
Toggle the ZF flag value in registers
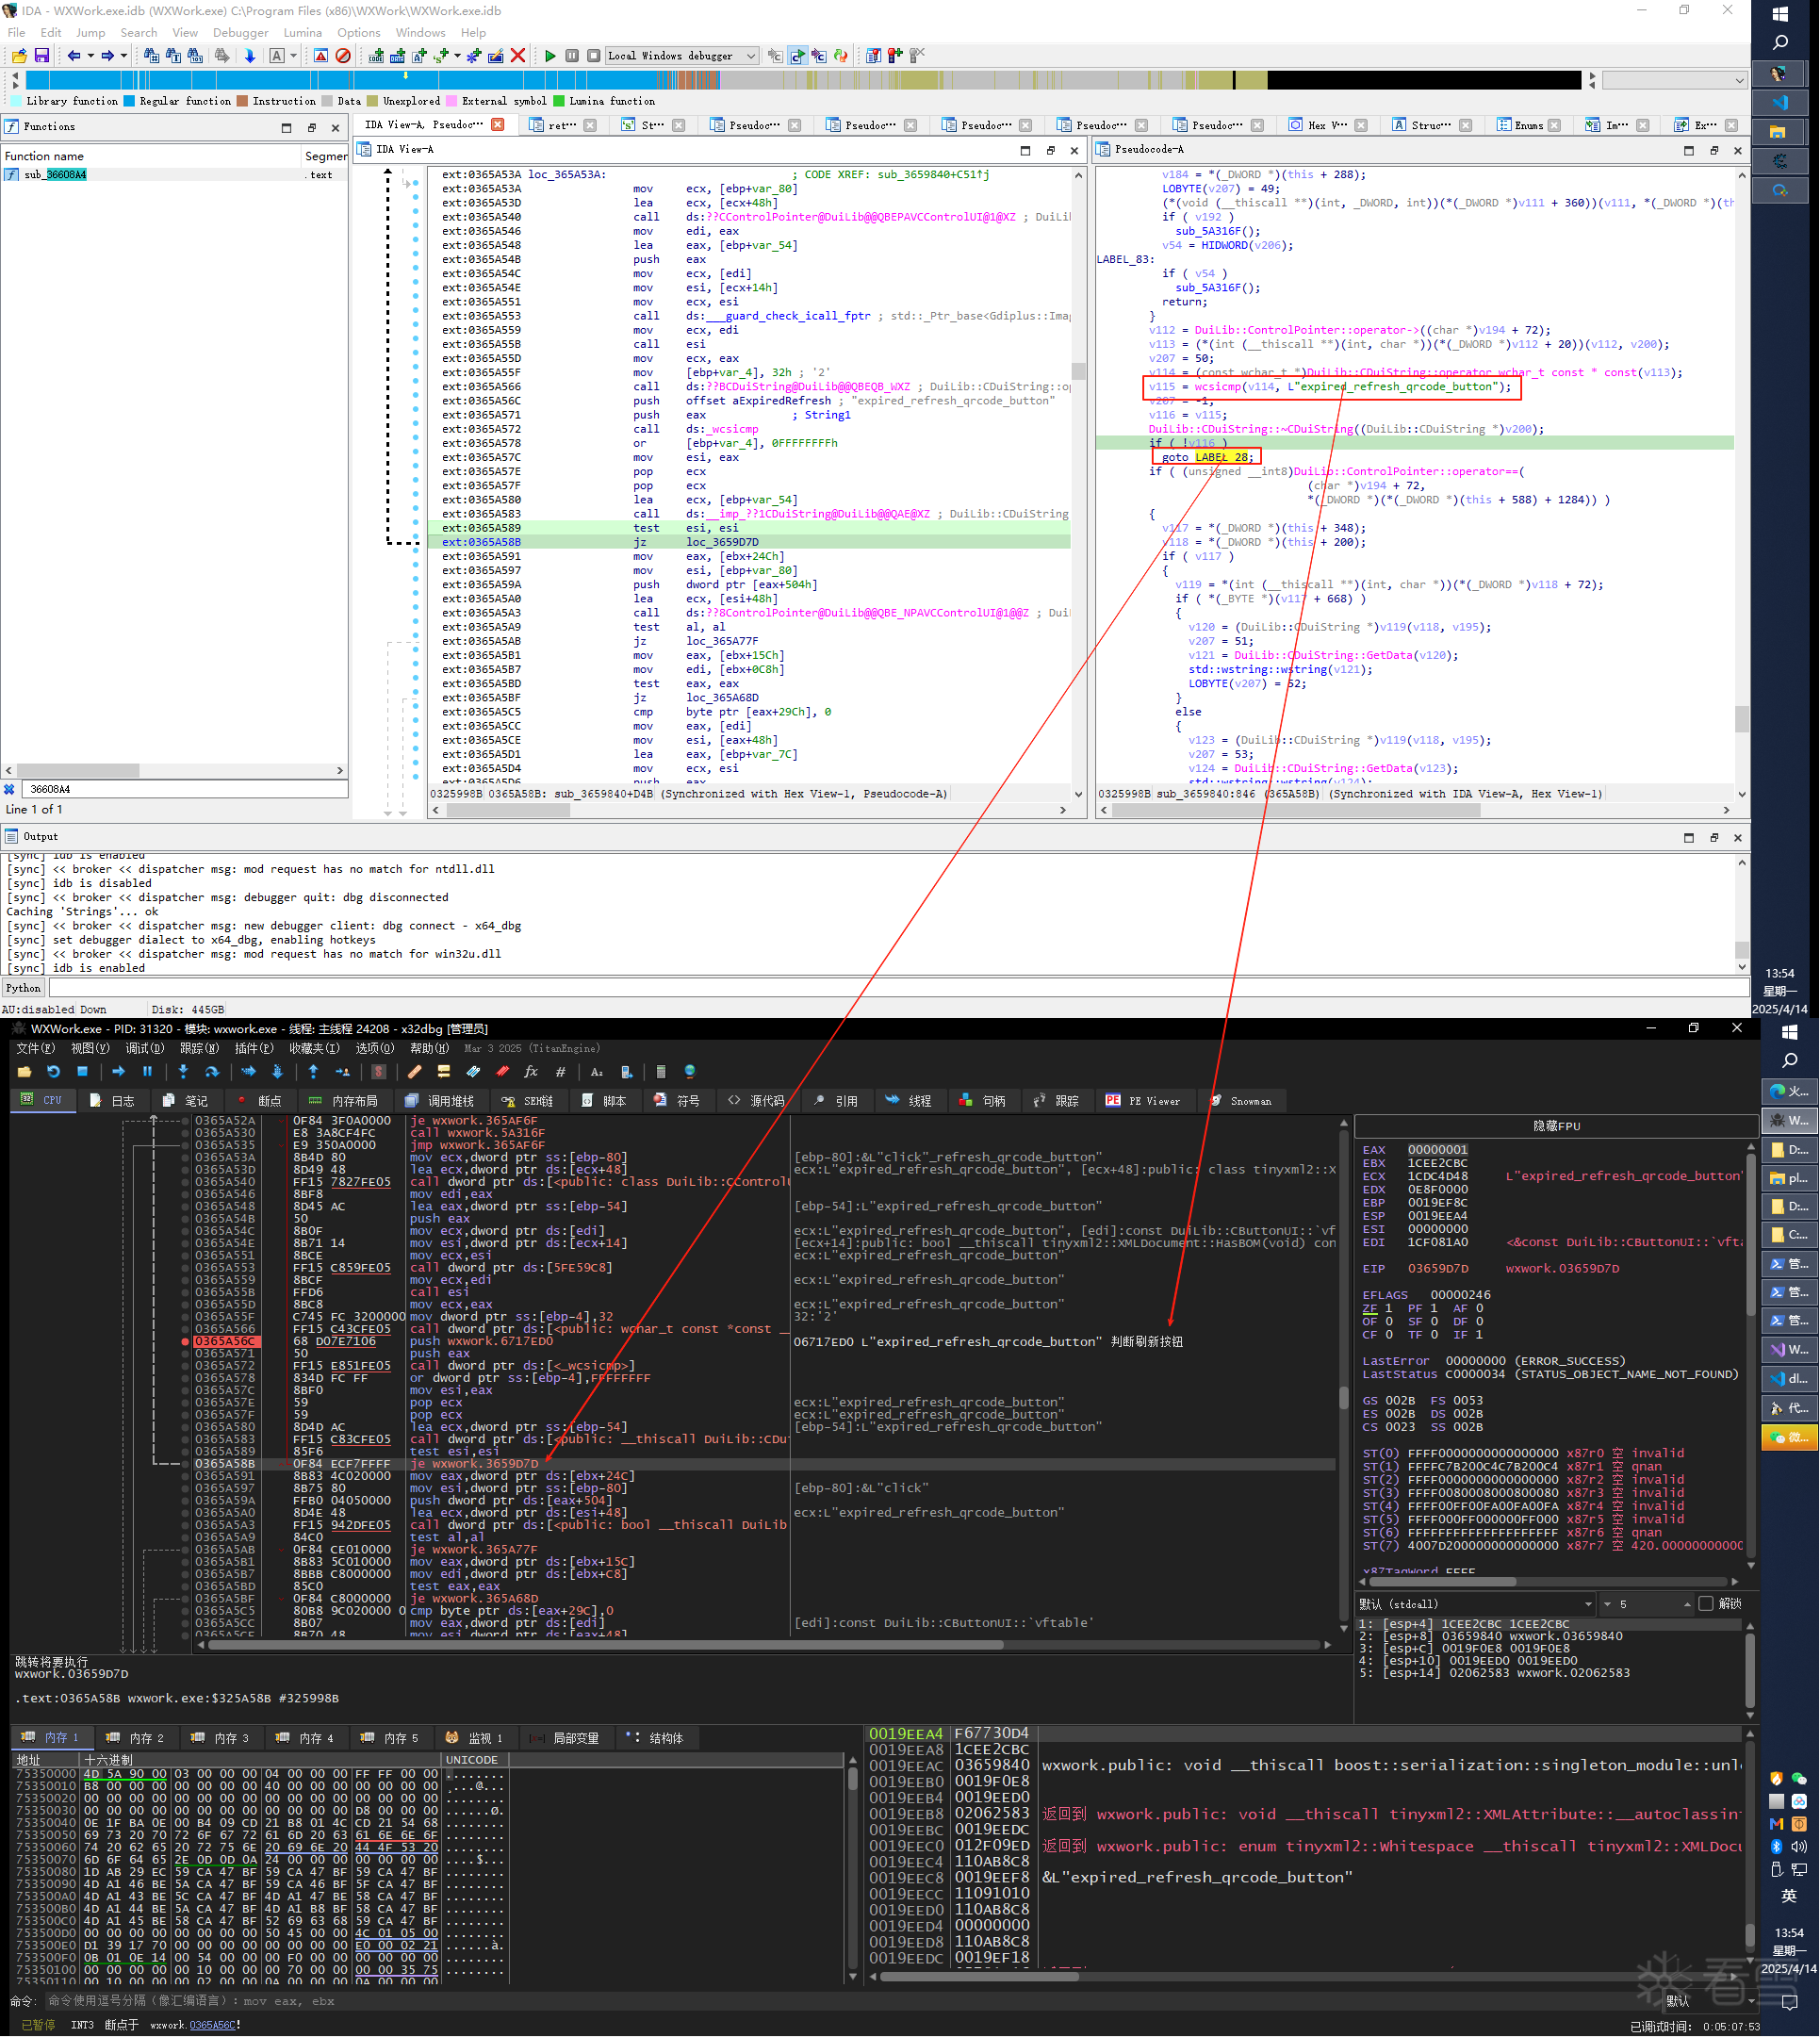click(1387, 1308)
